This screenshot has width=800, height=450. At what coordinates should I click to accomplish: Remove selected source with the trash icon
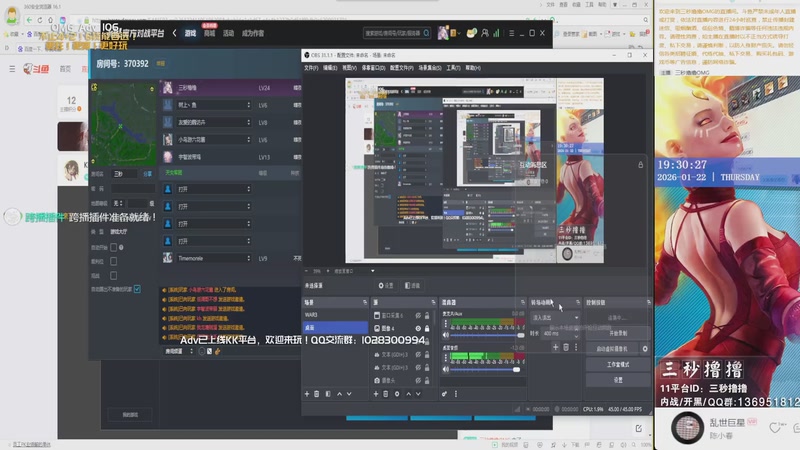(386, 394)
